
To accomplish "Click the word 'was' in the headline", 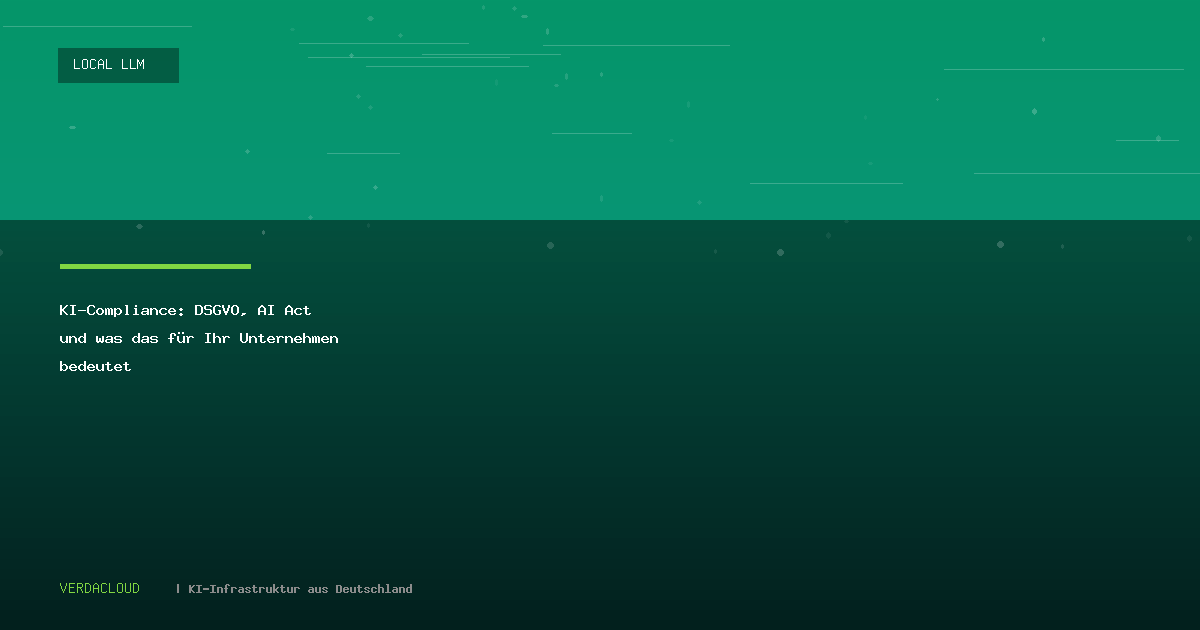I will [x=109, y=339].
